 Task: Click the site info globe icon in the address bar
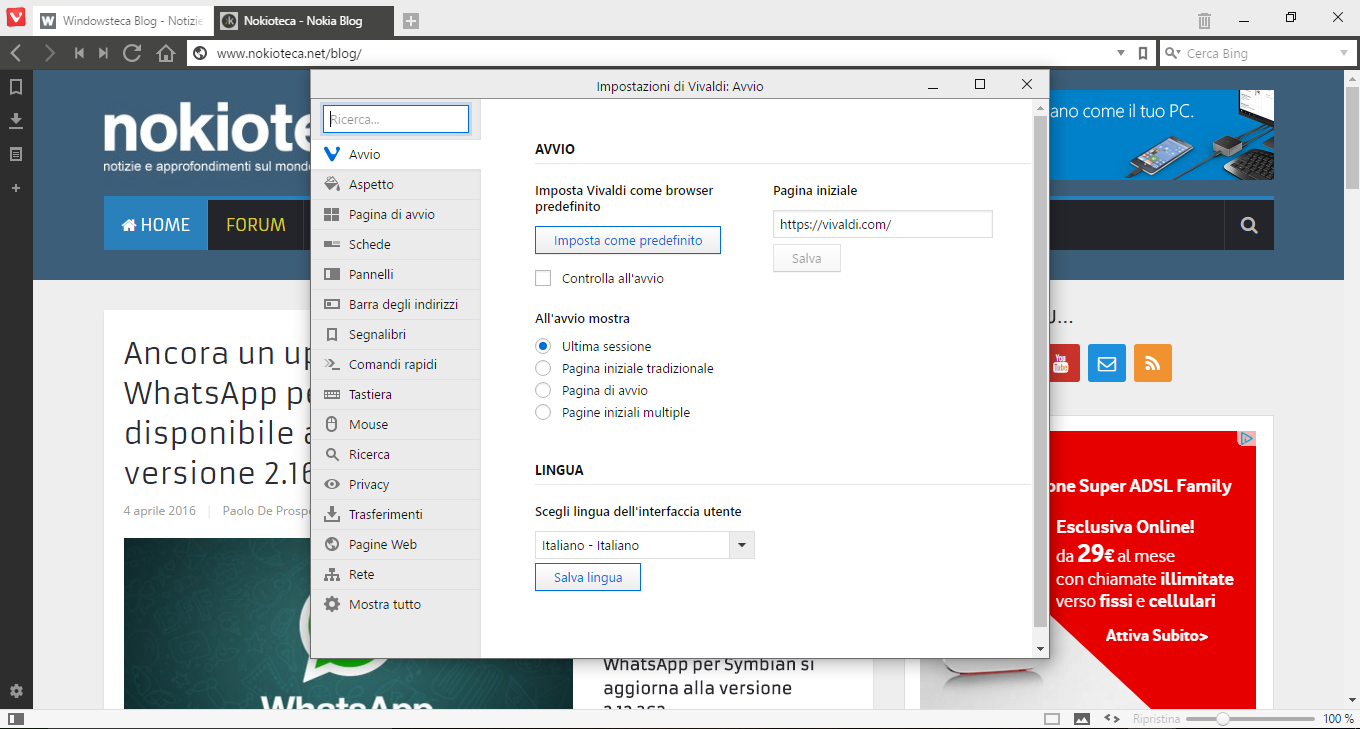click(x=200, y=53)
